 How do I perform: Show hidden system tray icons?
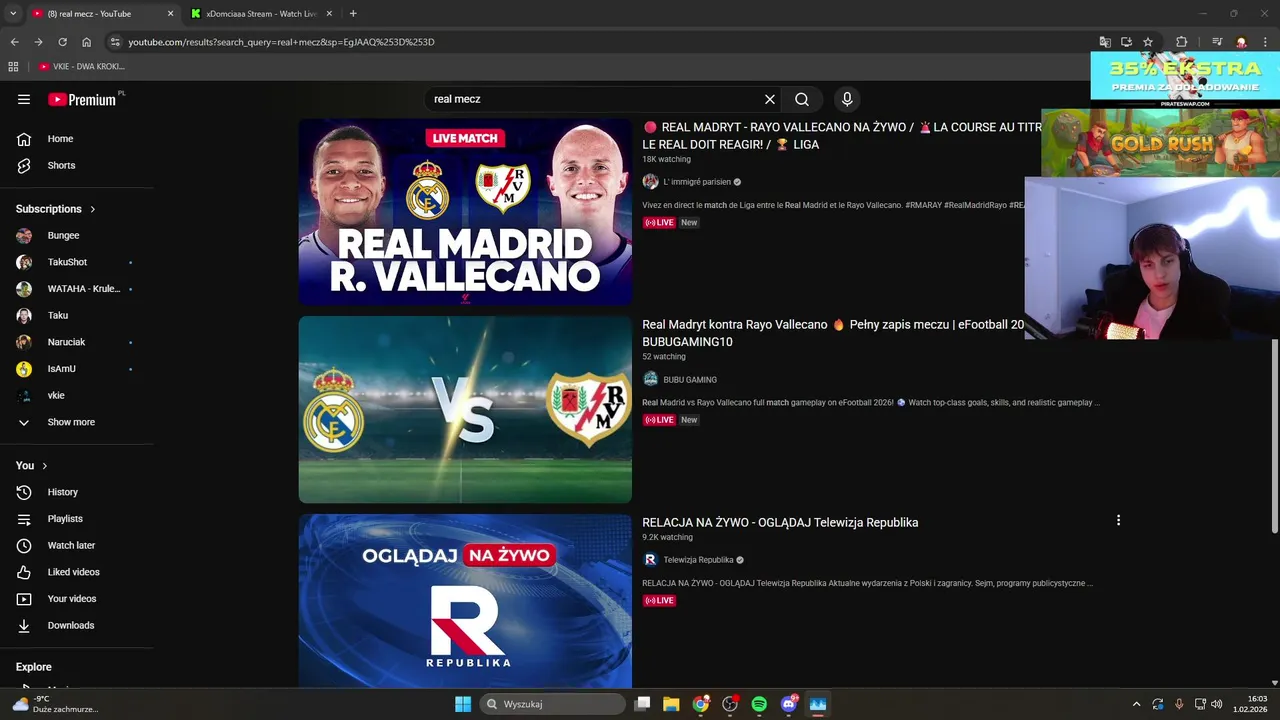[x=1136, y=704]
